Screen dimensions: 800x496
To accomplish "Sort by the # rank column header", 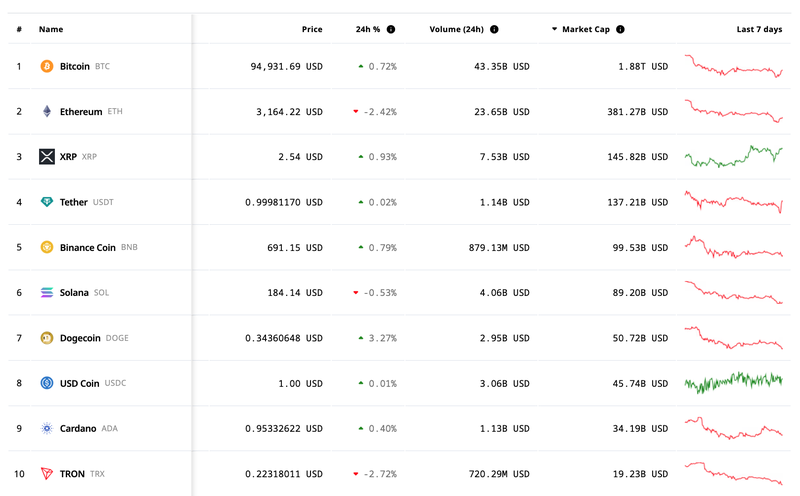I will pos(19,29).
